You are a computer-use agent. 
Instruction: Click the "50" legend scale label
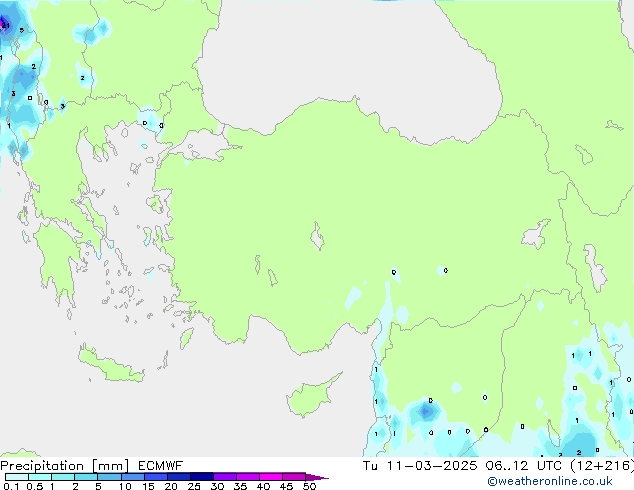pyautogui.click(x=310, y=486)
